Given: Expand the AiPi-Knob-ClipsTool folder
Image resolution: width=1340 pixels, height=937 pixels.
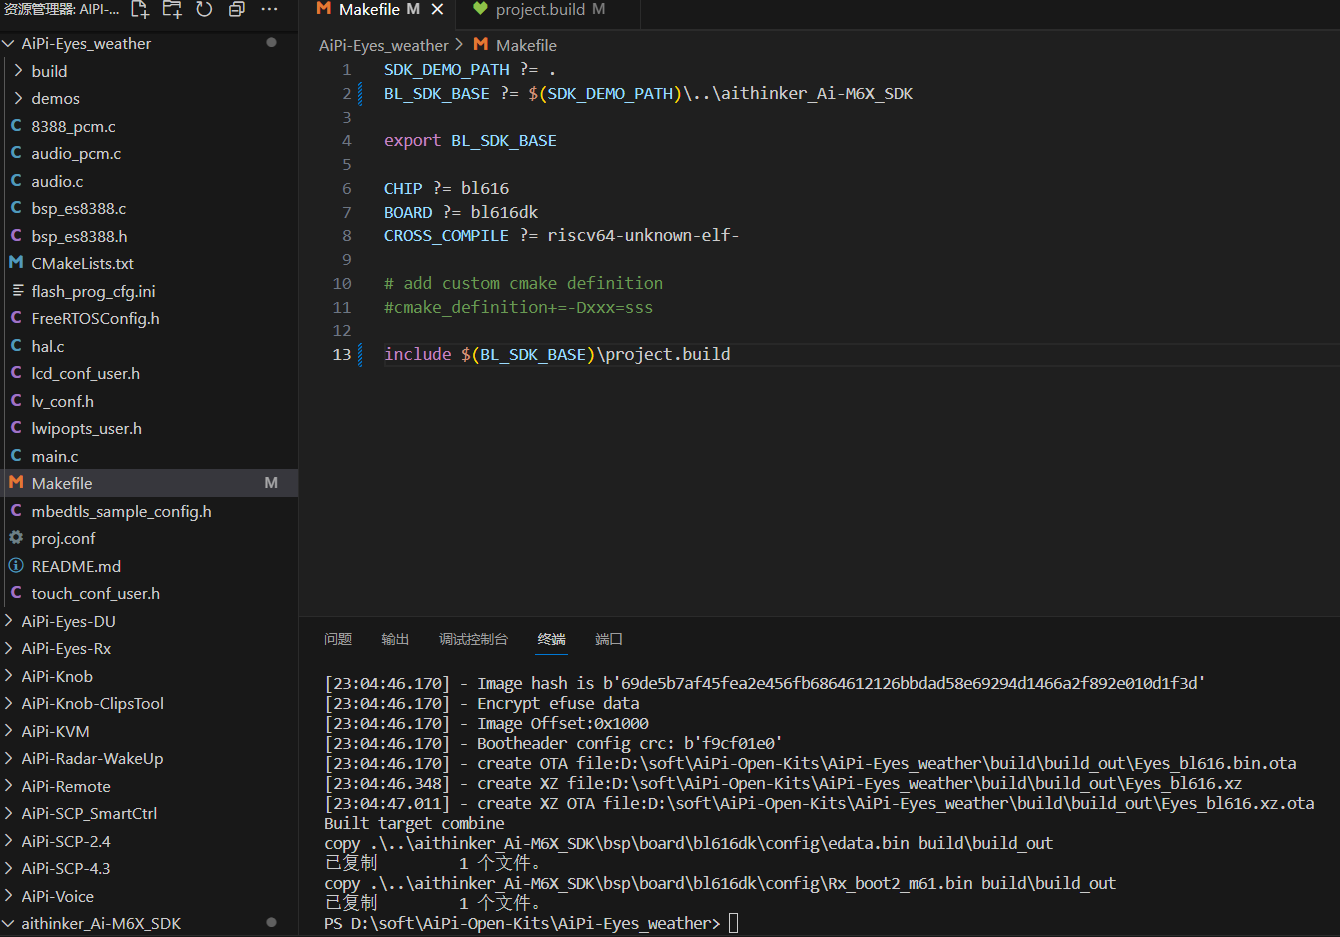Looking at the screenshot, I should click(x=149, y=704).
